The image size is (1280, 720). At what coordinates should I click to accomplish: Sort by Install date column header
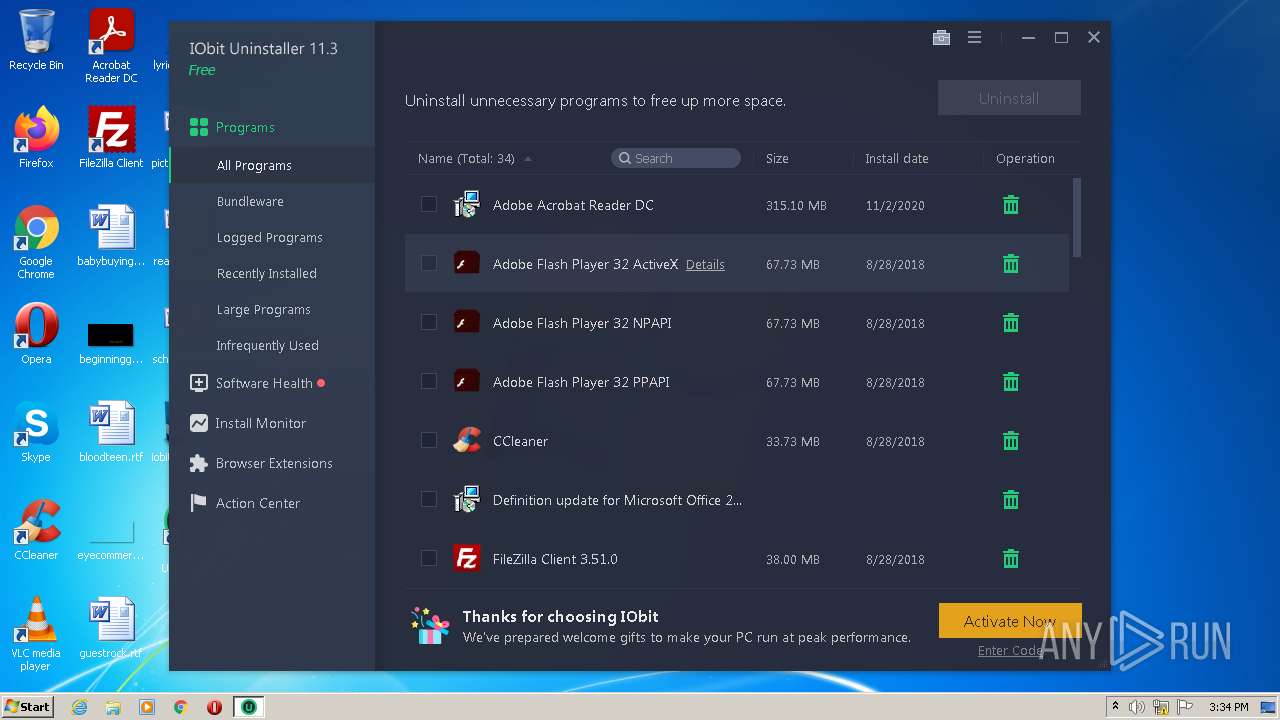point(897,159)
